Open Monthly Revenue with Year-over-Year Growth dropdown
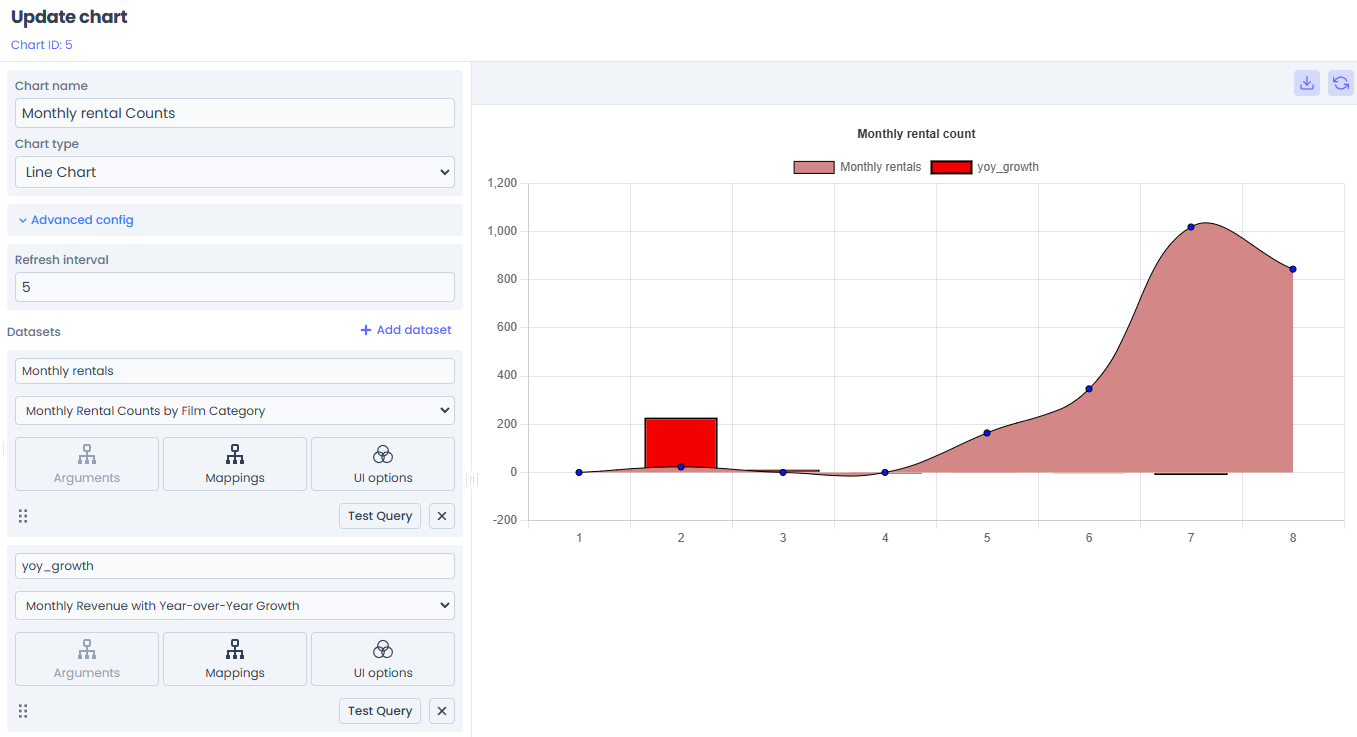Screen dimensions: 1357x737 [x=235, y=606]
